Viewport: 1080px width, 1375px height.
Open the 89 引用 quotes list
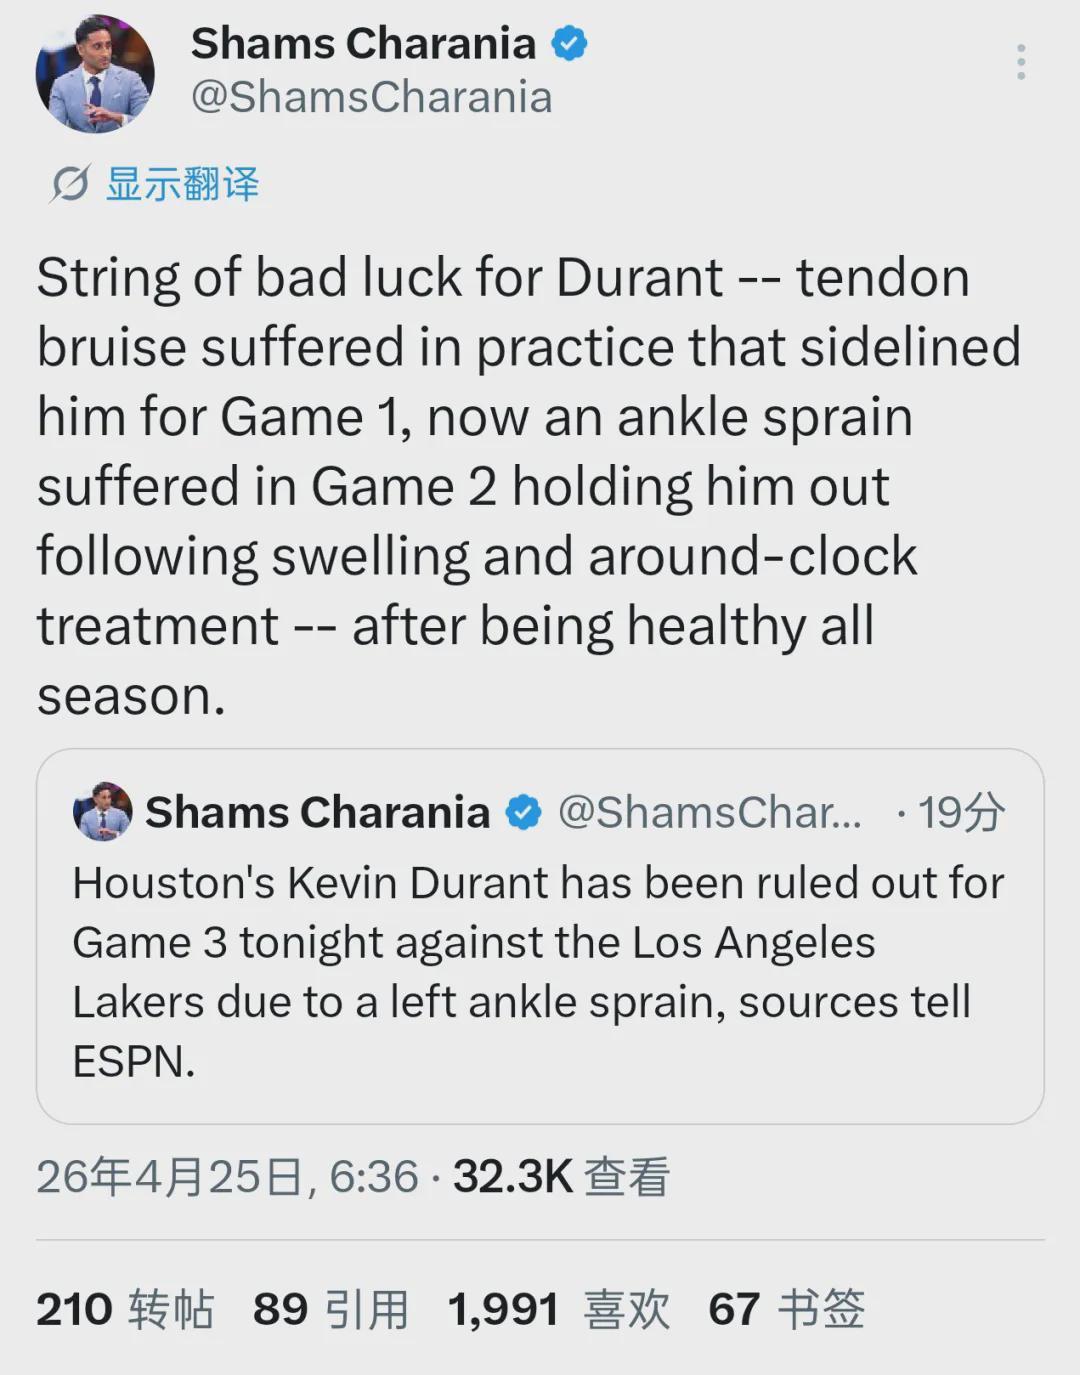click(x=331, y=1309)
